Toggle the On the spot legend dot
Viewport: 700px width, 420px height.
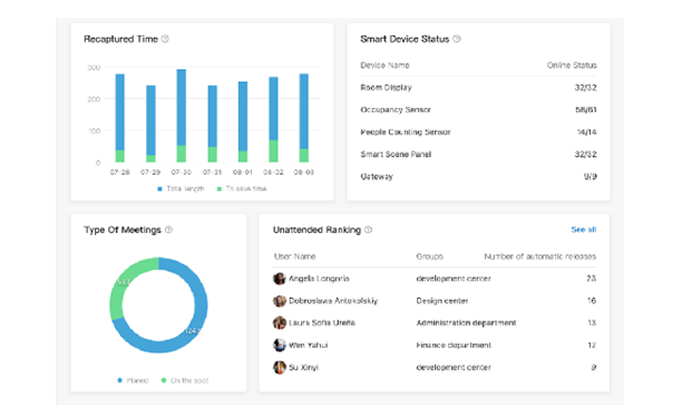[163, 380]
